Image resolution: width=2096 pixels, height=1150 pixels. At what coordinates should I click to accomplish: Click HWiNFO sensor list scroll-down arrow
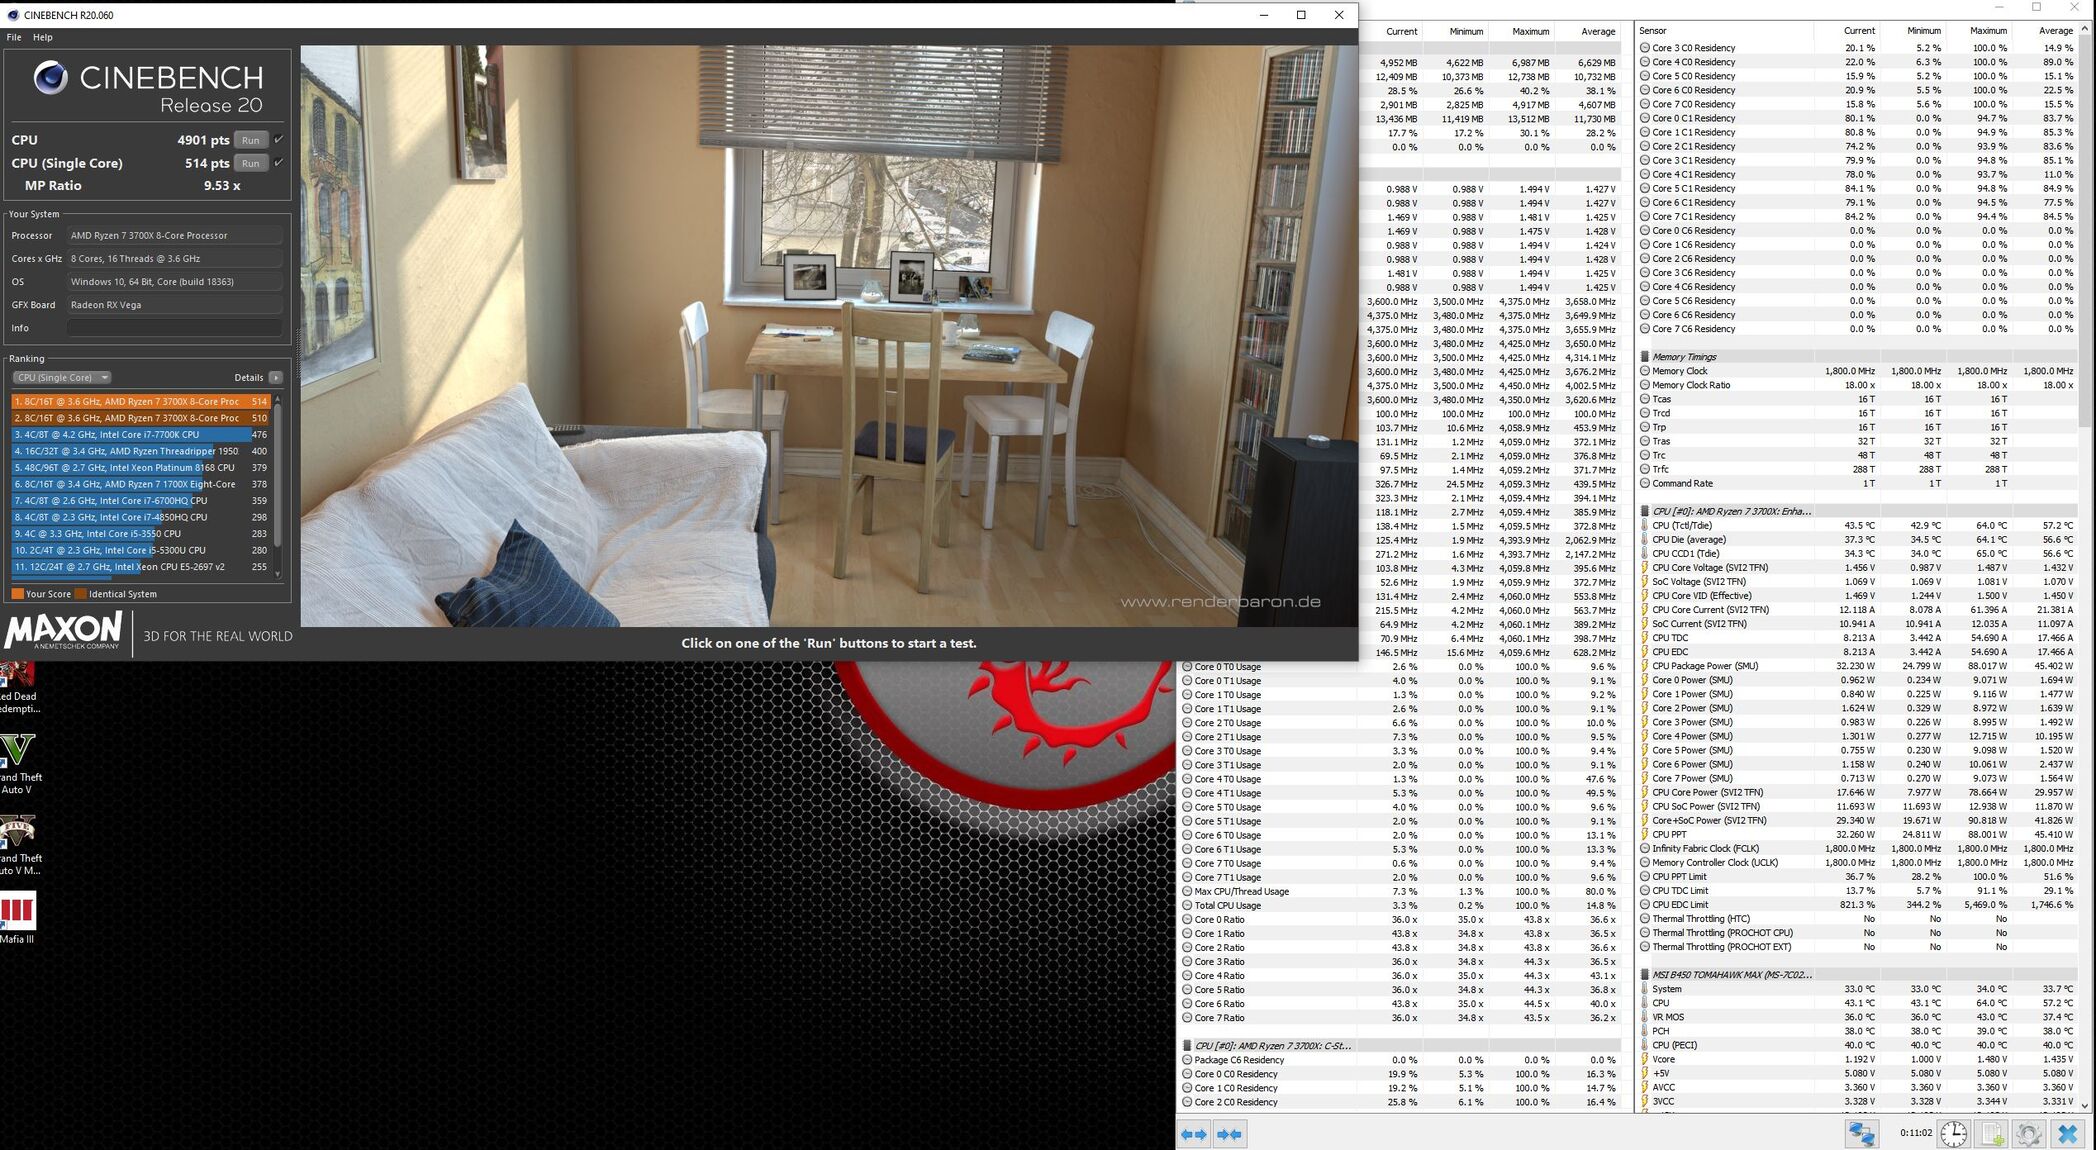point(2085,1105)
